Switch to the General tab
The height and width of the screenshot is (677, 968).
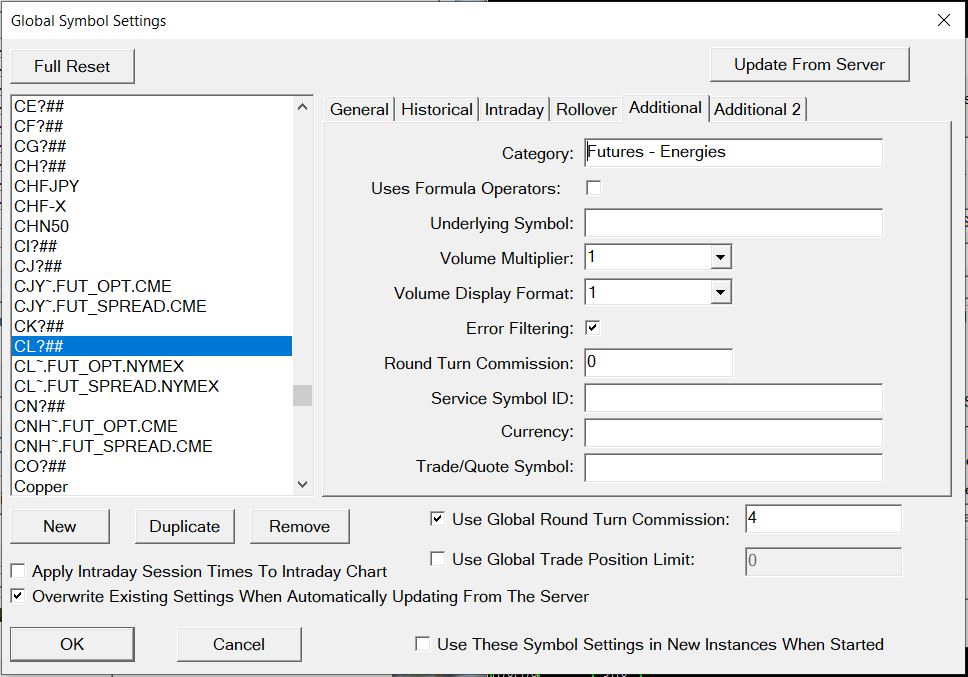coord(359,110)
